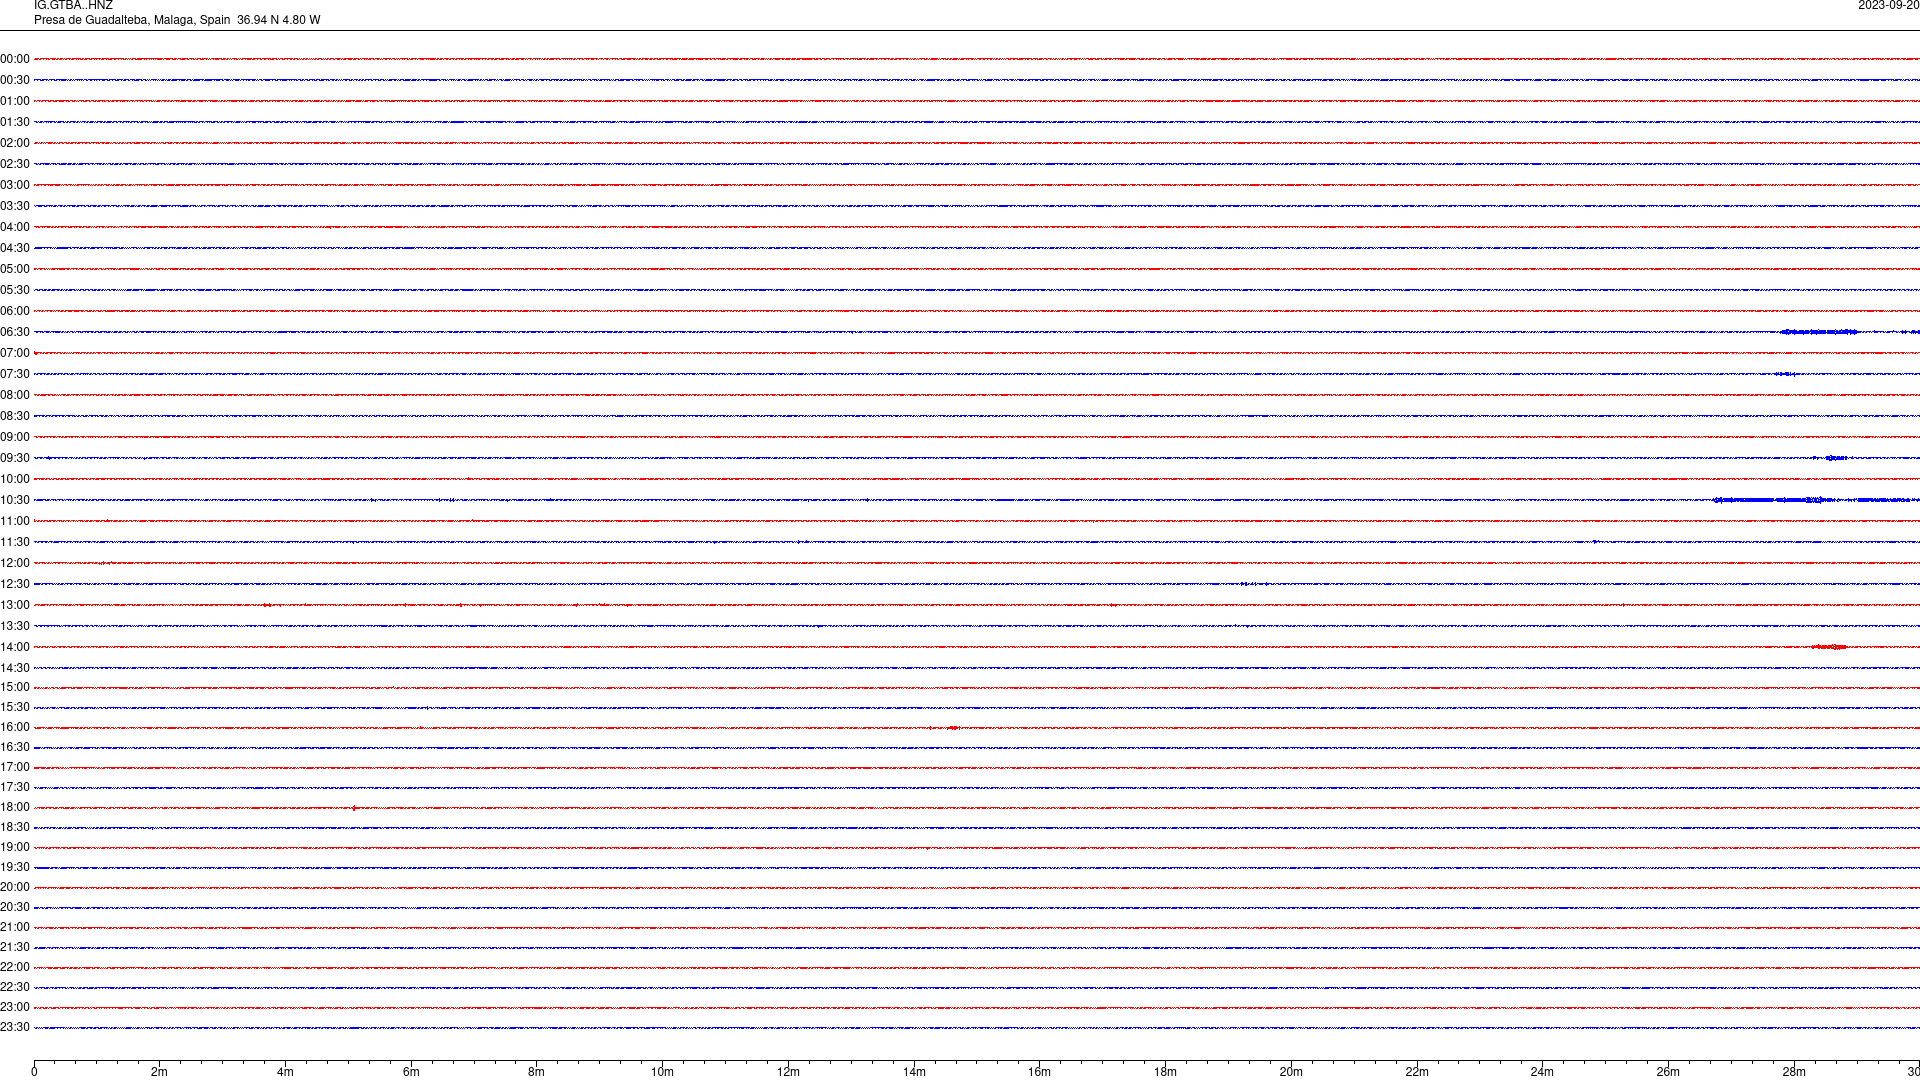Image resolution: width=1920 pixels, height=1080 pixels.
Task: Click the 4m tick label on time axis
Action: coord(285,1072)
